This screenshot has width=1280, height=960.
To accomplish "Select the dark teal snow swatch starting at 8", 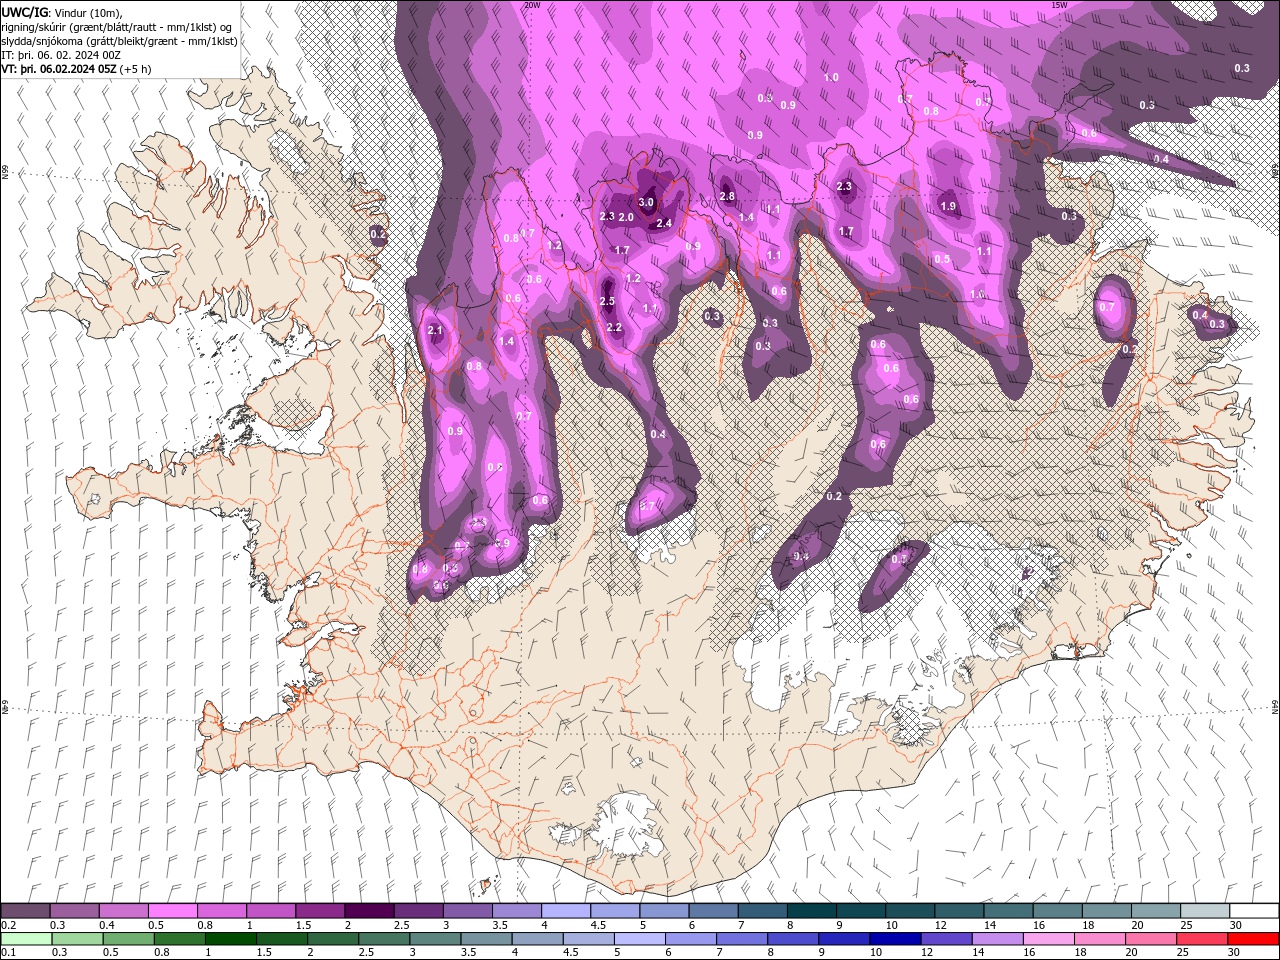I will (x=812, y=911).
